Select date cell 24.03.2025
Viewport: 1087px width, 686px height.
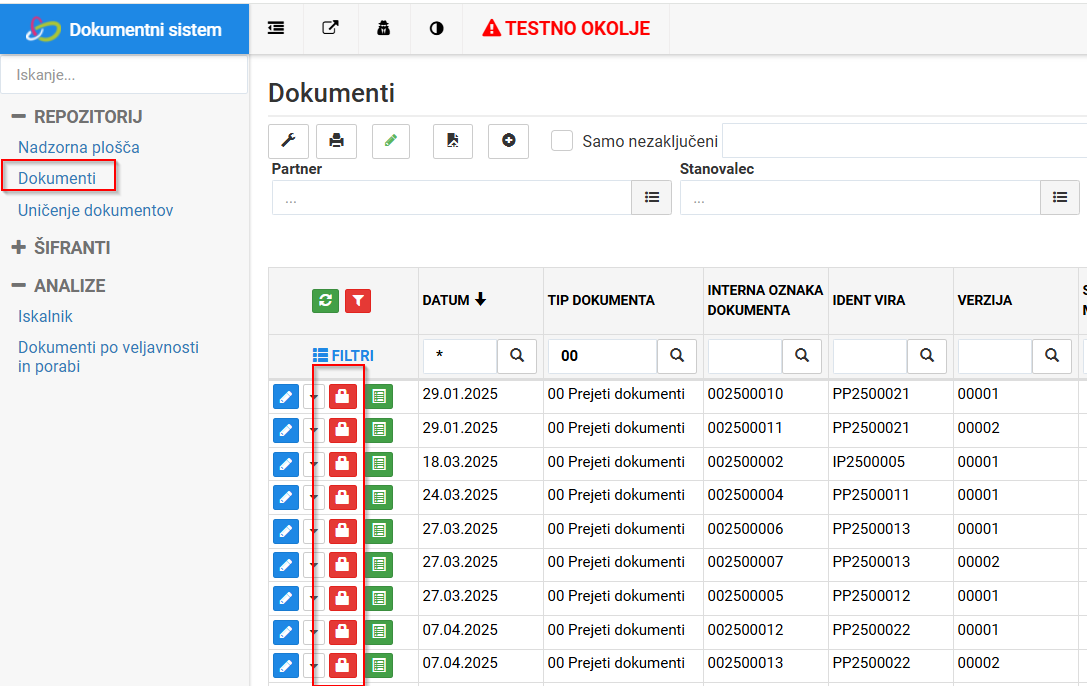tap(460, 495)
